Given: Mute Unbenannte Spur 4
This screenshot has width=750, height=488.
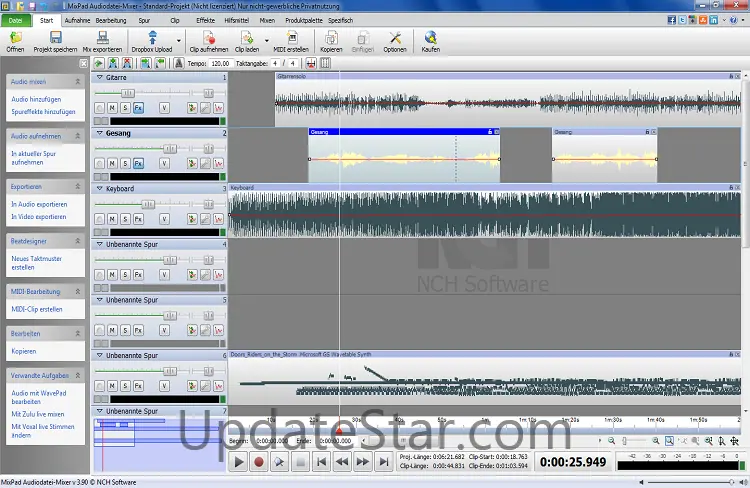Looking at the screenshot, I should coord(112,275).
